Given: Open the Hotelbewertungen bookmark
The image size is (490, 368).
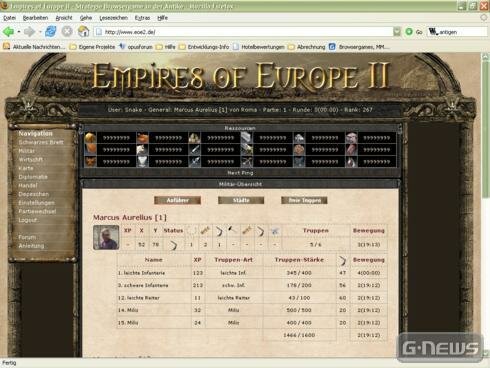Looking at the screenshot, I should pyautogui.click(x=259, y=47).
